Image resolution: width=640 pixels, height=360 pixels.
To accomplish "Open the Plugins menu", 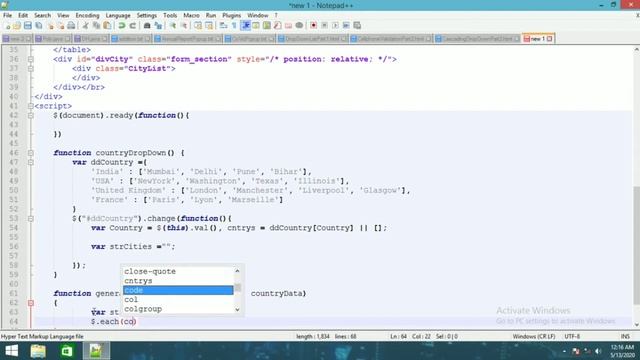I will click(x=231, y=15).
